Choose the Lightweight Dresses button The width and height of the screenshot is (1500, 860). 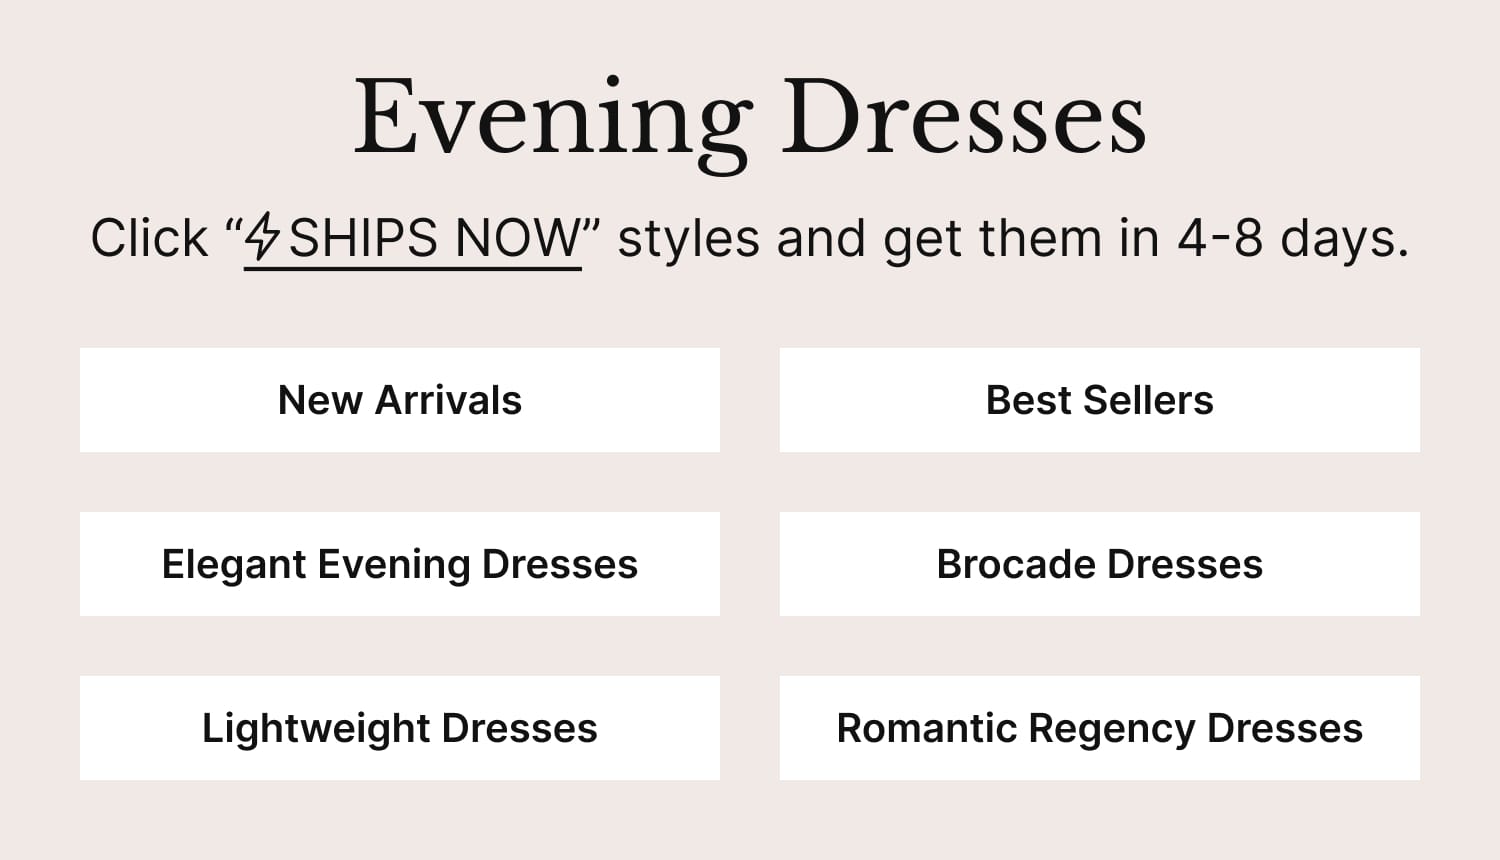pyautogui.click(x=400, y=728)
